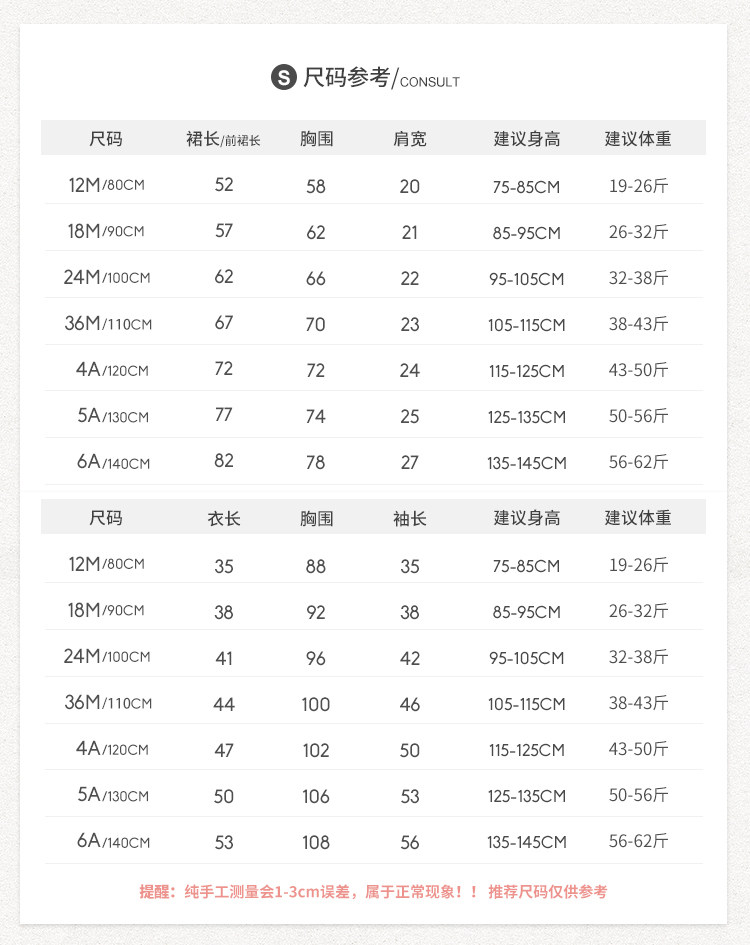Click the CONSULT label beside the title
This screenshot has height=945, width=750.
429,81
